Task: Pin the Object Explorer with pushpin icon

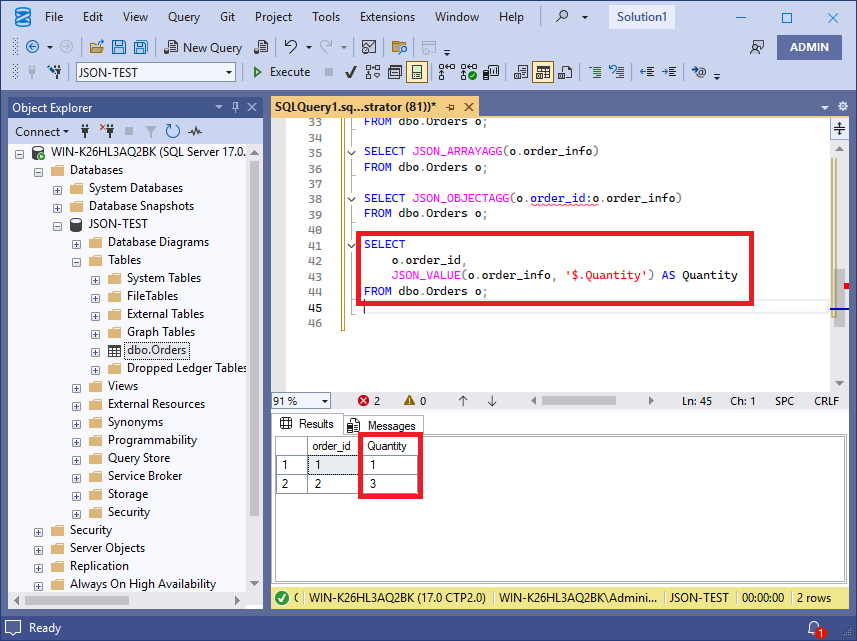Action: [235, 107]
